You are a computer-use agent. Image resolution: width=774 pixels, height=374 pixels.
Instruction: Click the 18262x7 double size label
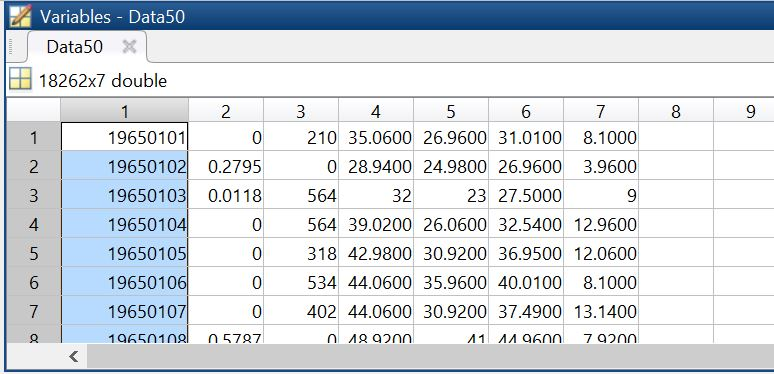[103, 80]
